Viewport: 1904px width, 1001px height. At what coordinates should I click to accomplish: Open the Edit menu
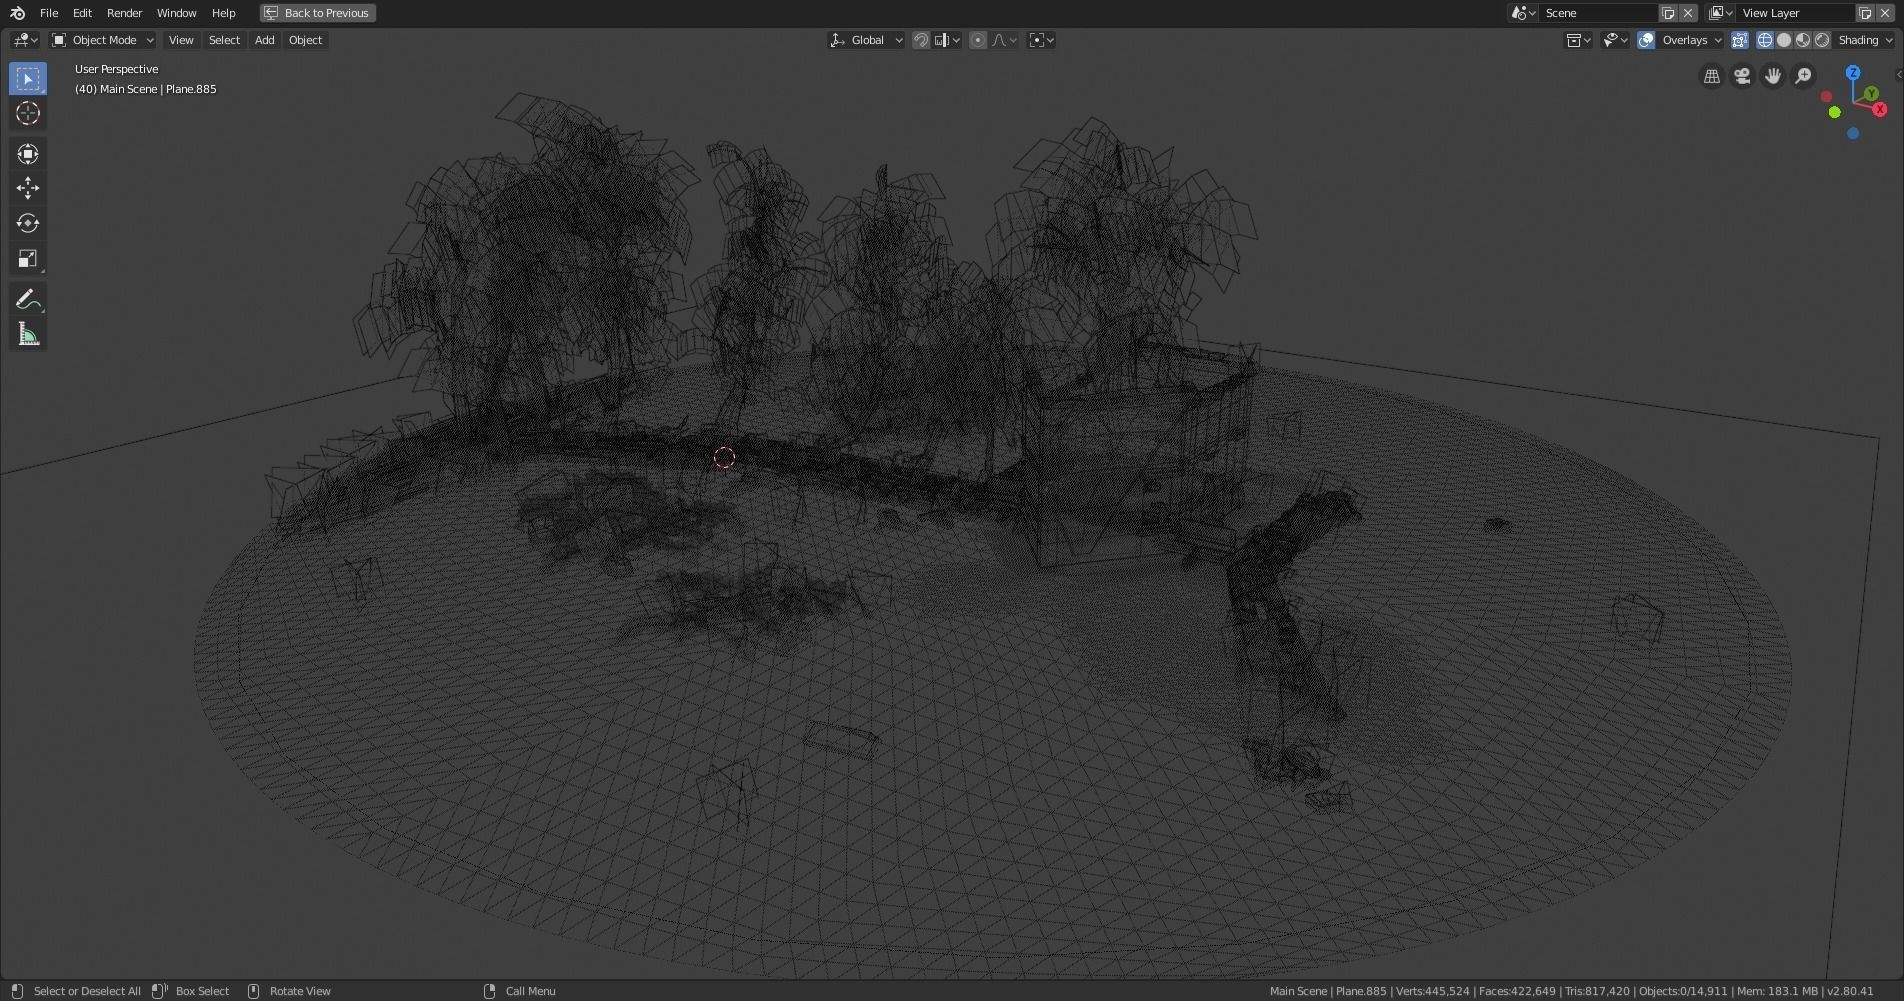pyautogui.click(x=82, y=13)
